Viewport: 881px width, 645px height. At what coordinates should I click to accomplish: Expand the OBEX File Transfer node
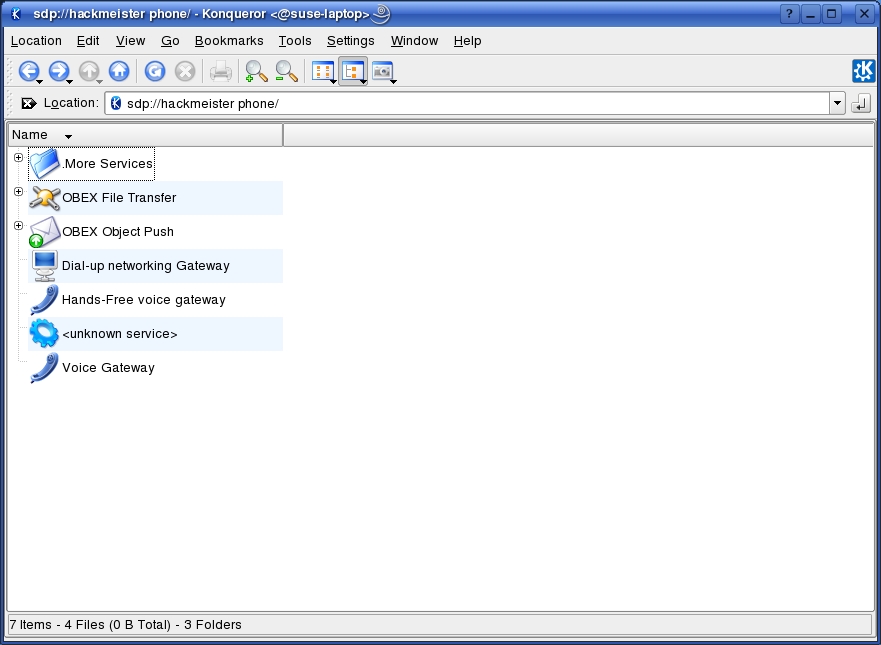click(x=18, y=192)
